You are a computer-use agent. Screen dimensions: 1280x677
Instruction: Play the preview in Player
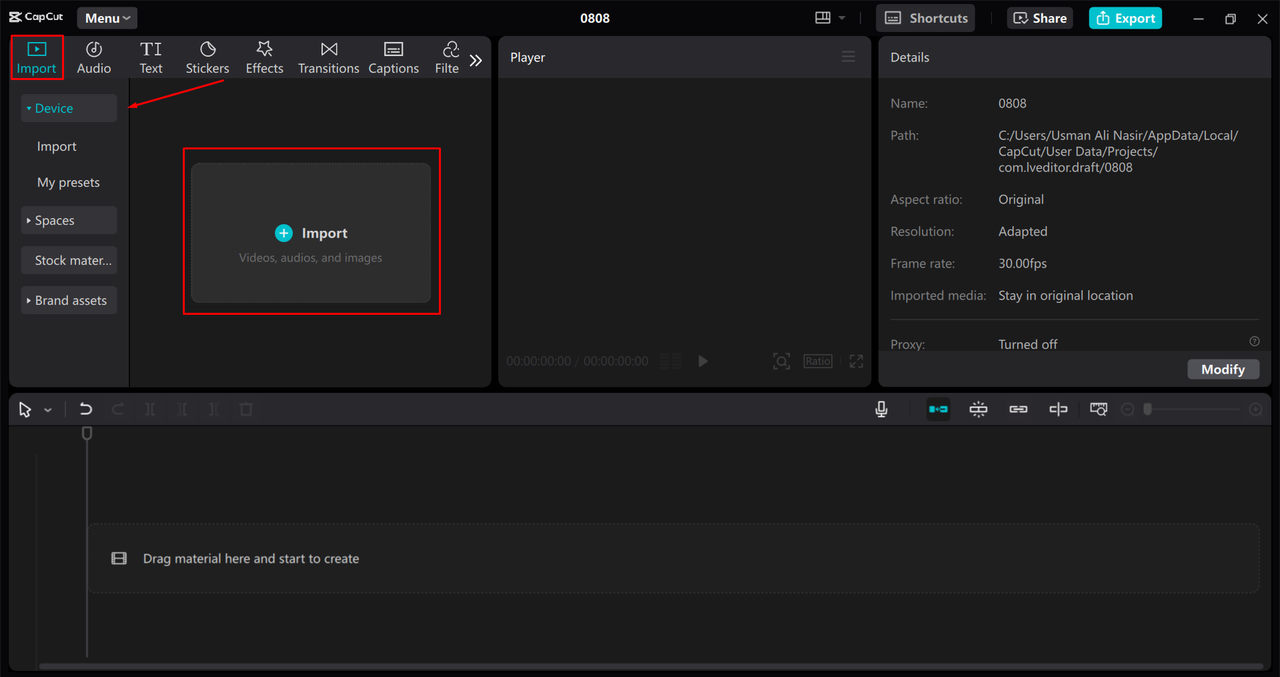[703, 361]
